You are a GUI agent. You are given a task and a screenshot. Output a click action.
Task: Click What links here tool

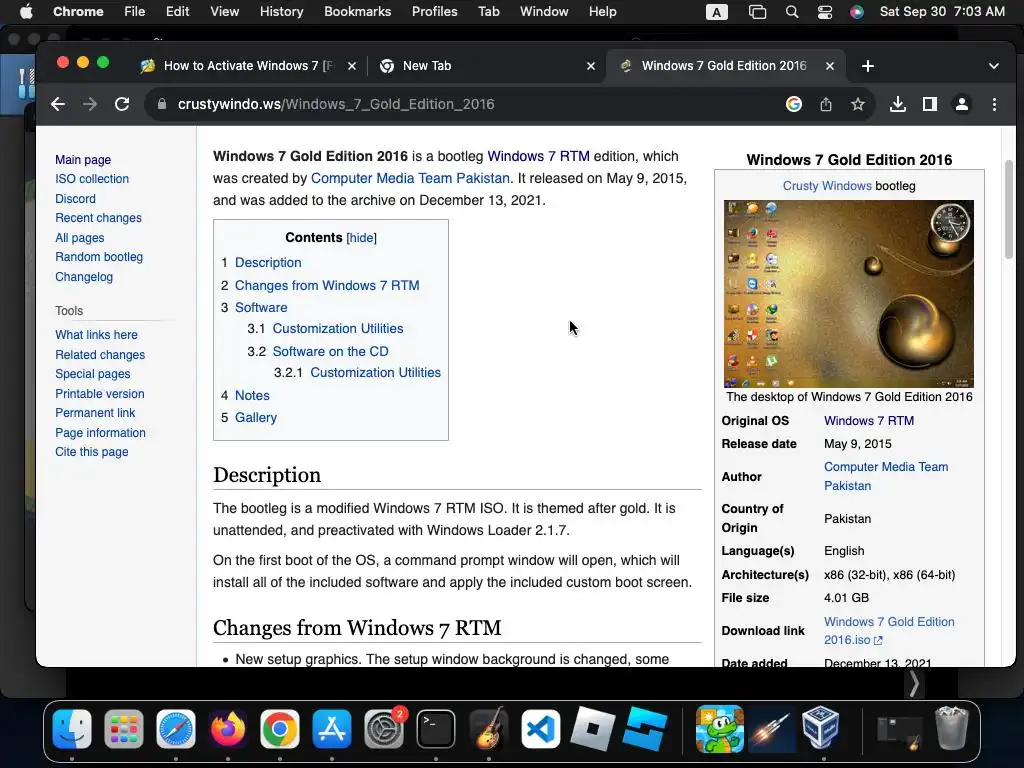(96, 335)
